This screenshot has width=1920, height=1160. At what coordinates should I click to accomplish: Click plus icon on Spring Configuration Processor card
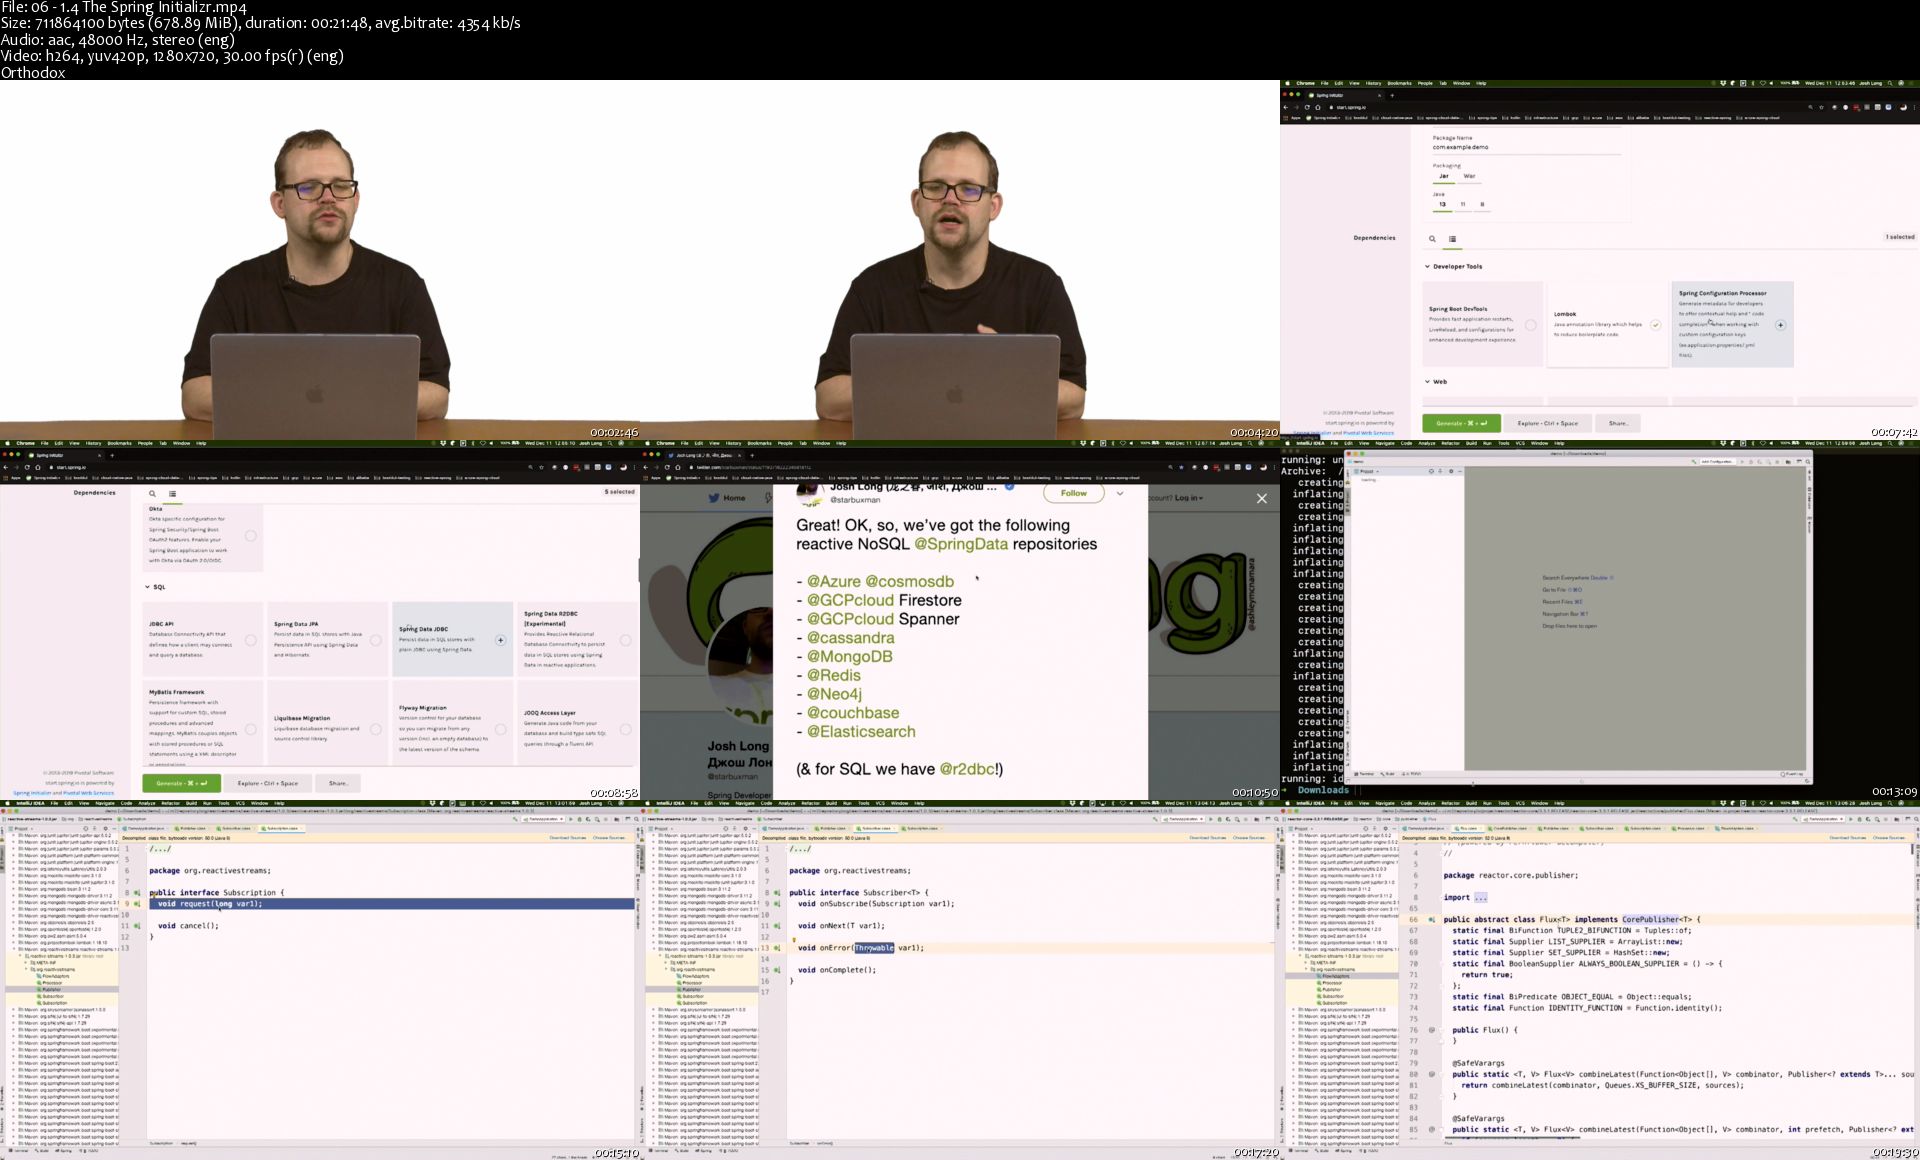1780,325
